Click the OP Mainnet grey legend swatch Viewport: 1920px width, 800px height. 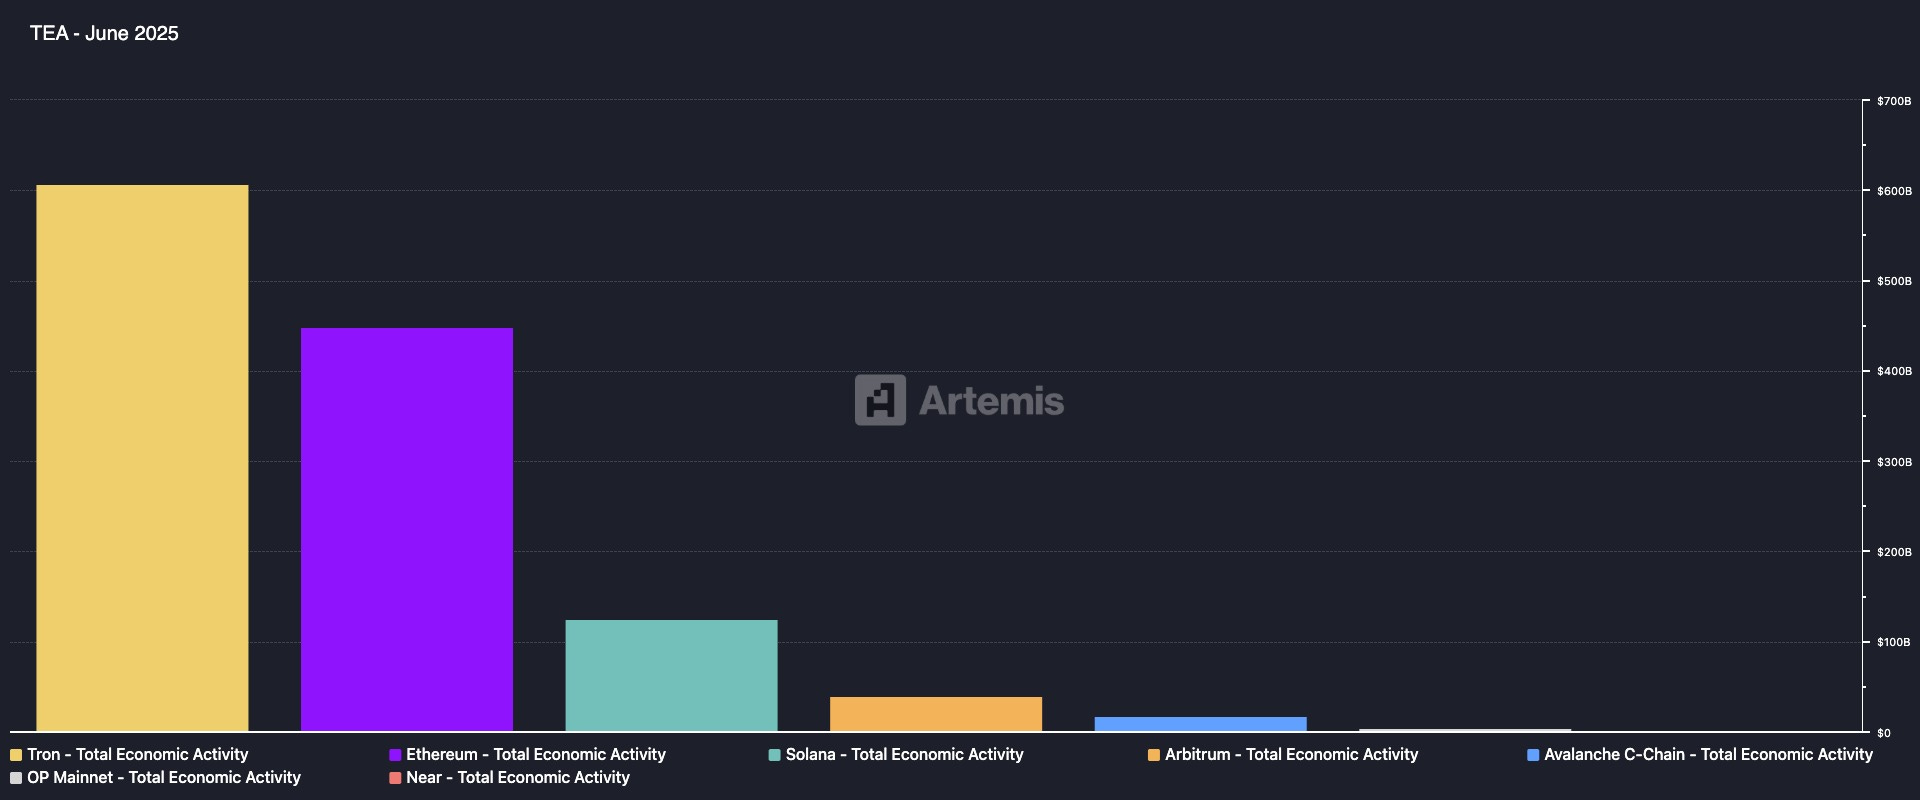pyautogui.click(x=16, y=778)
